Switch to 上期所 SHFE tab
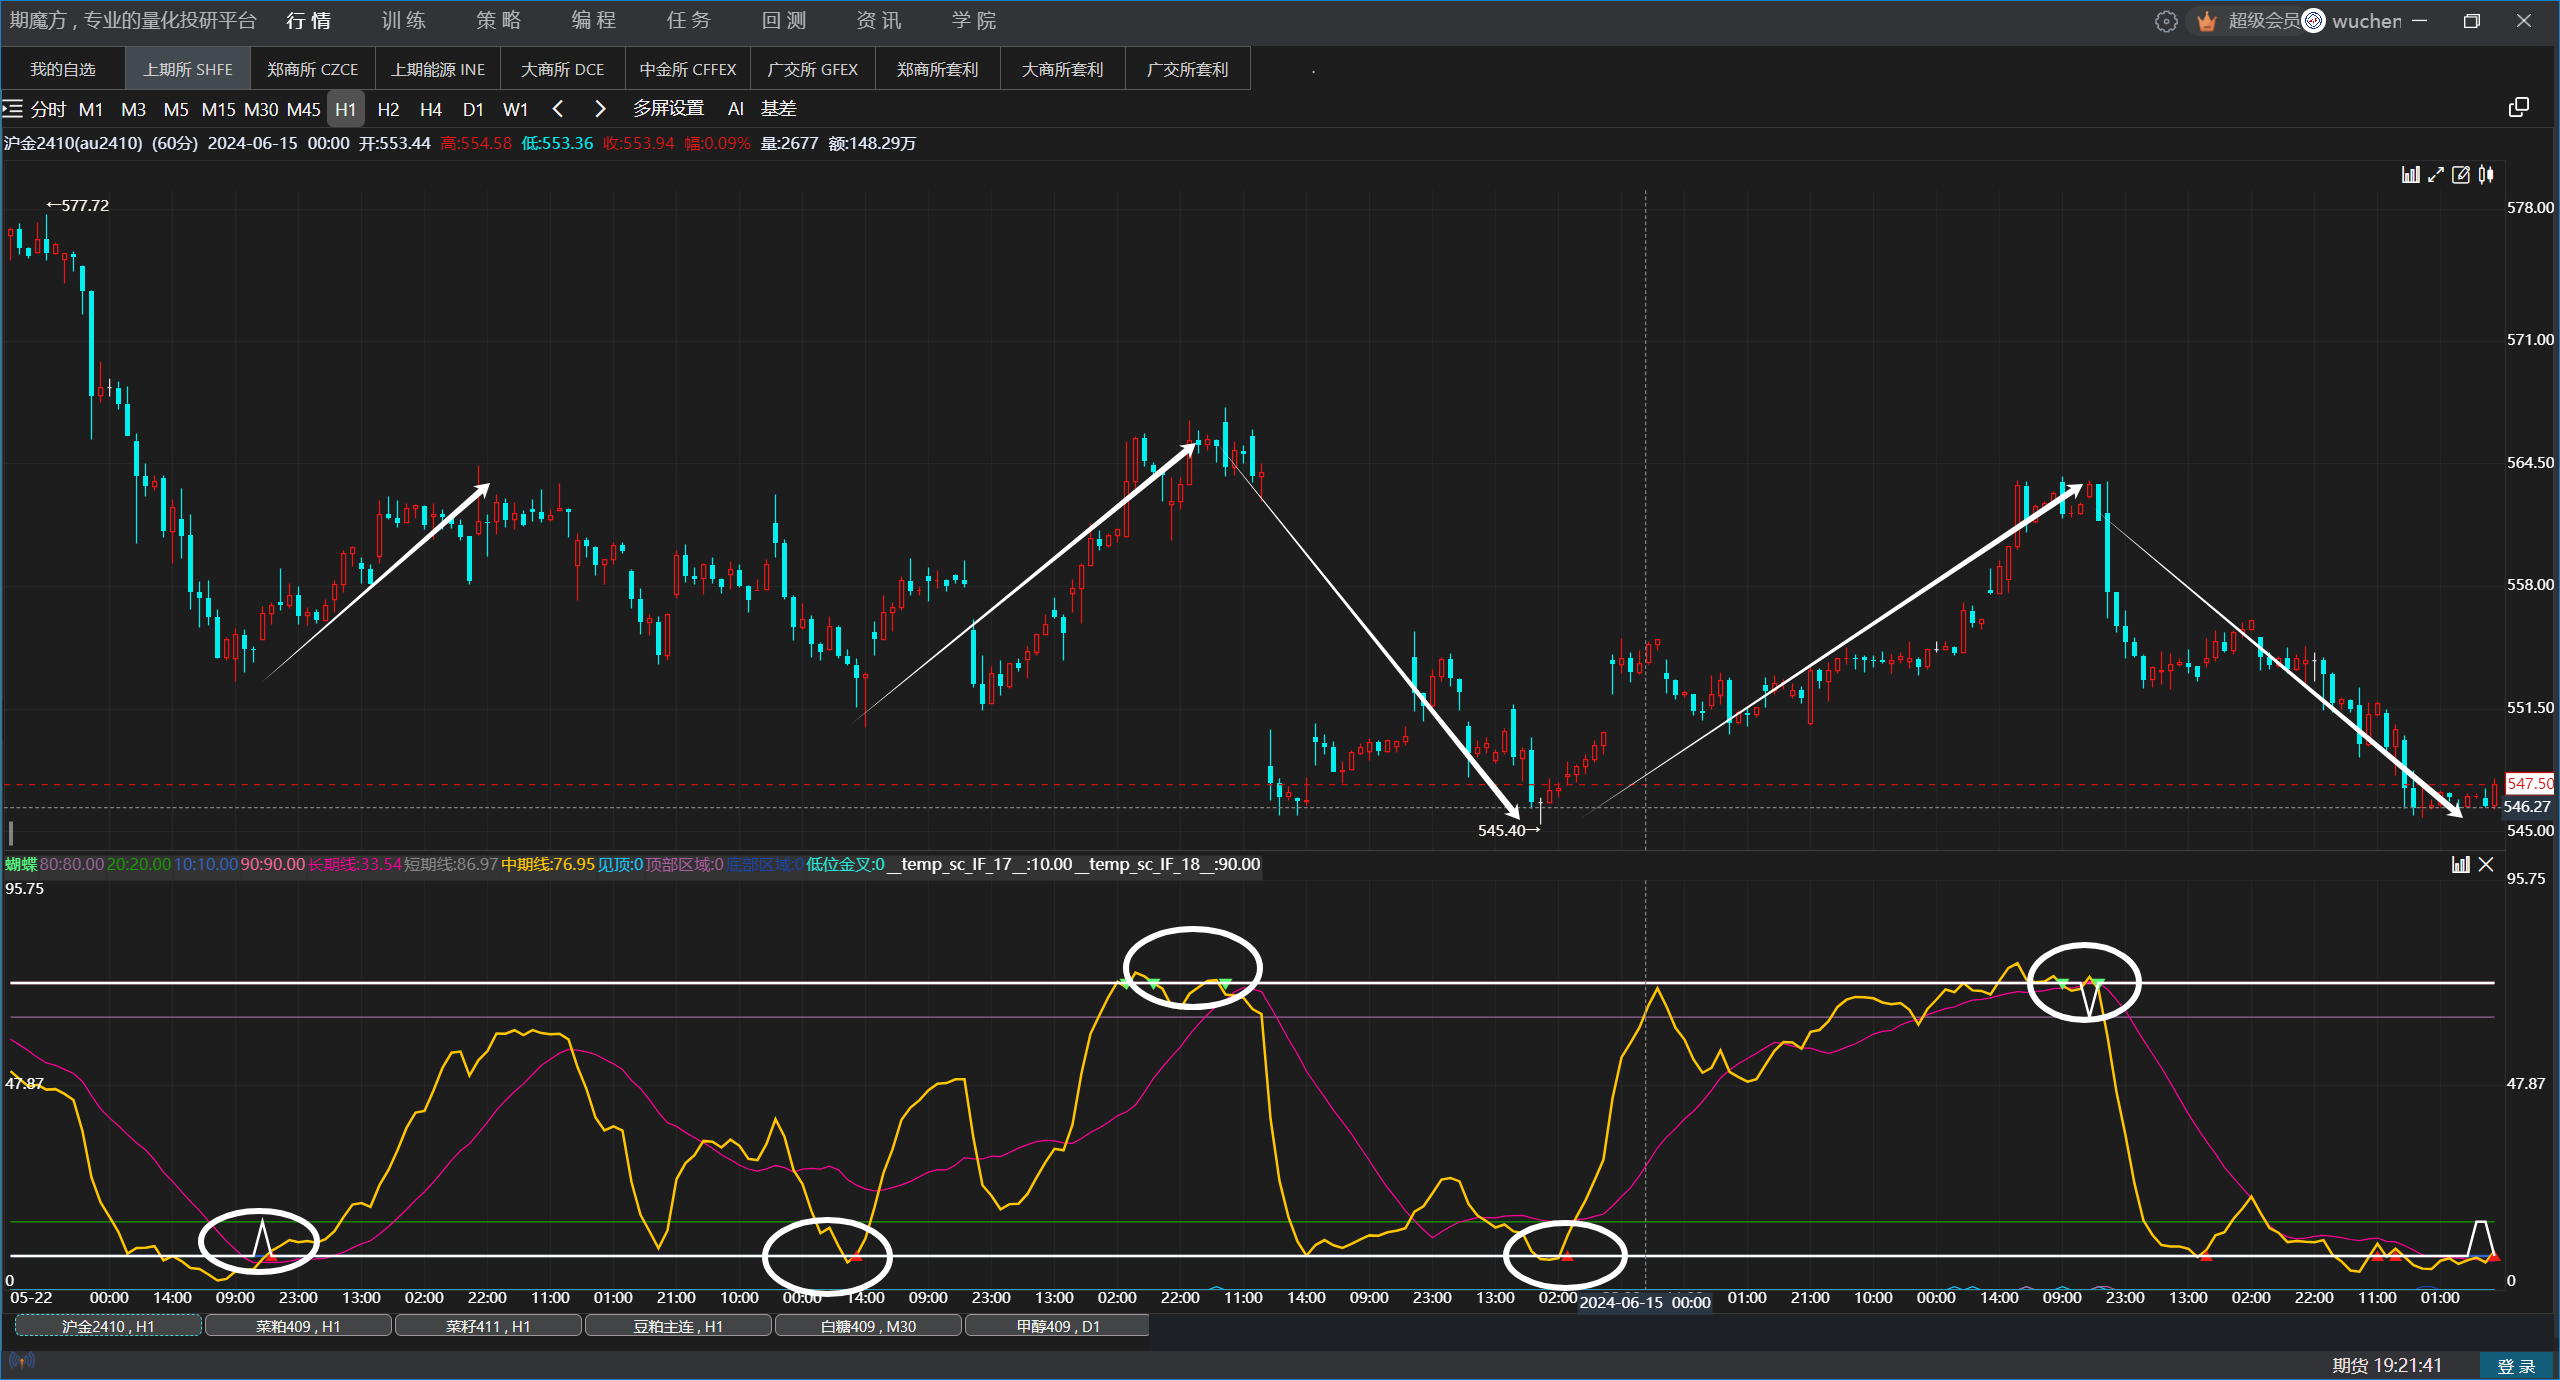Viewport: 2560px width, 1380px height. [188, 69]
